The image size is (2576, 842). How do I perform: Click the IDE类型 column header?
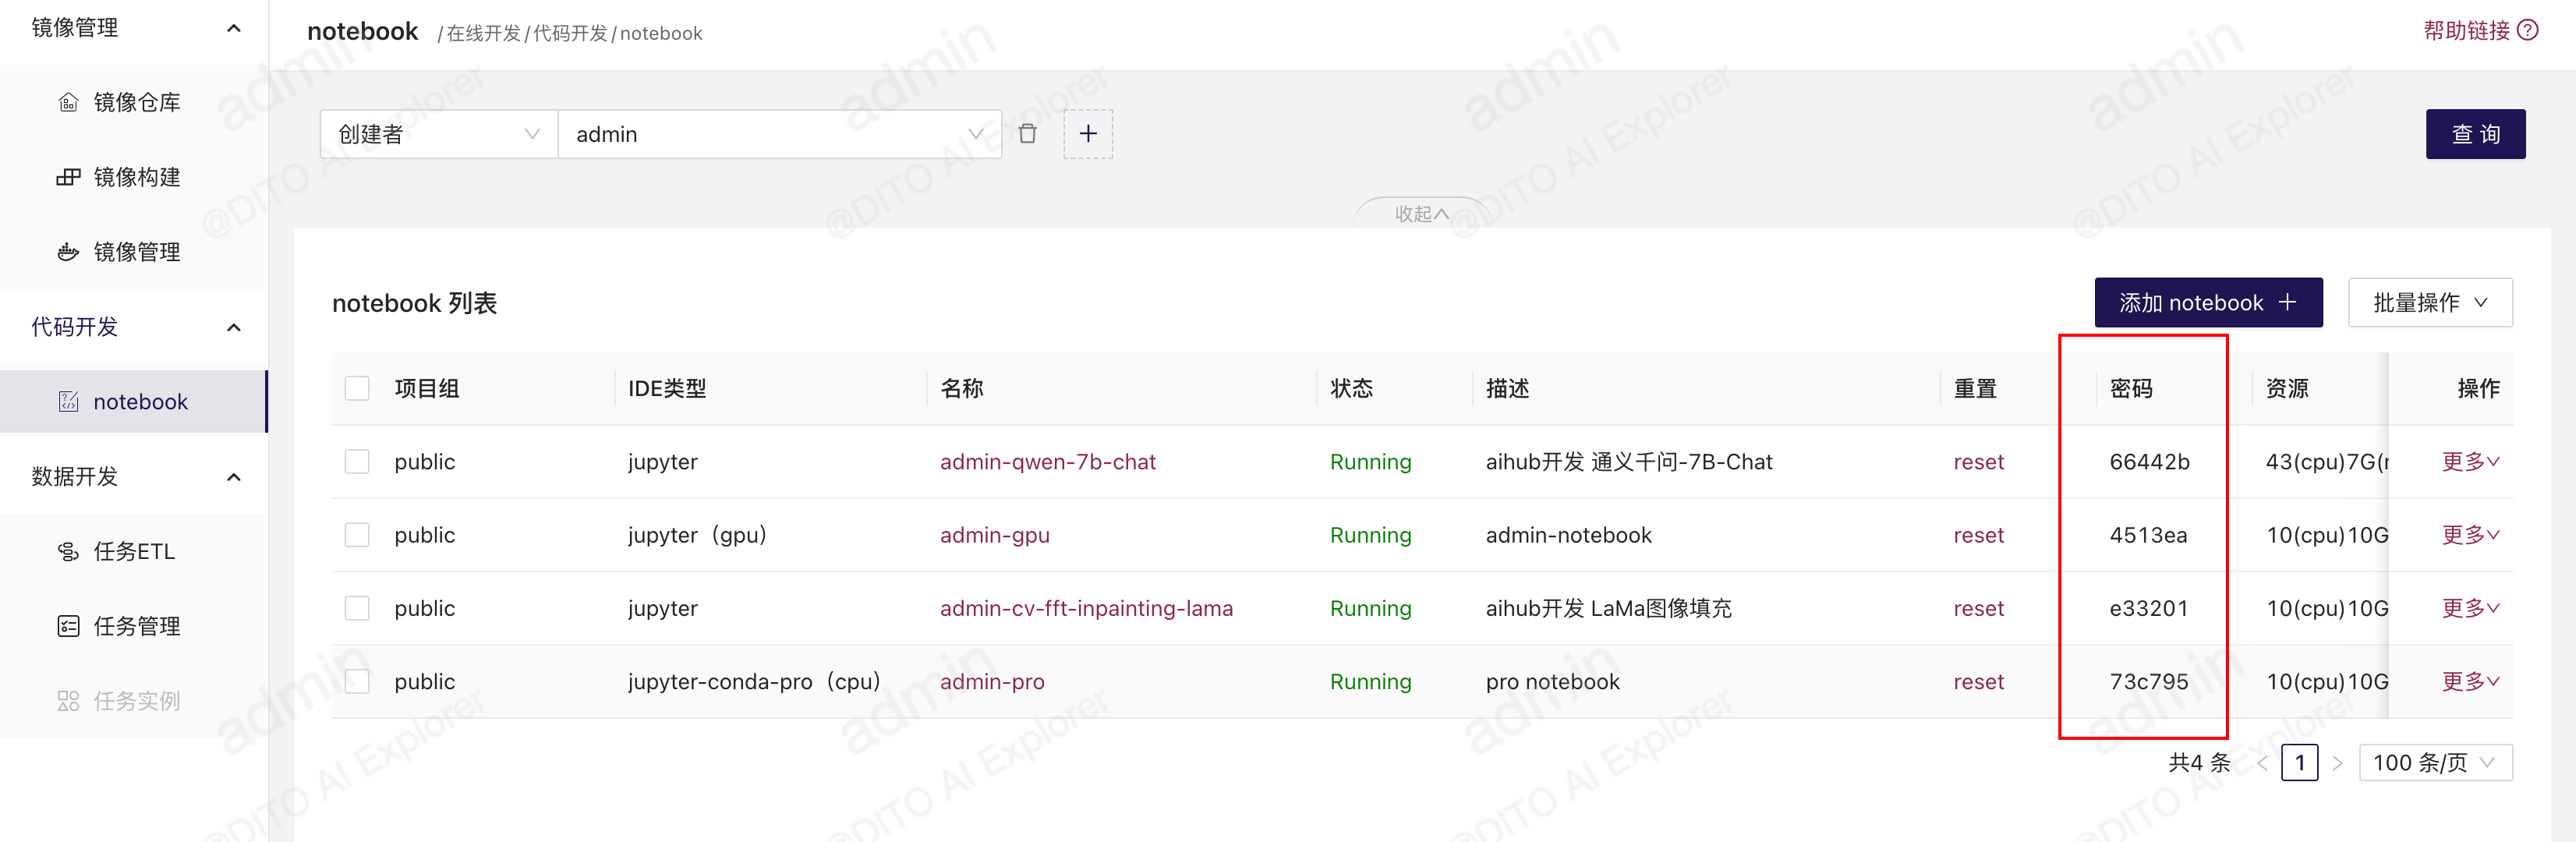point(667,388)
